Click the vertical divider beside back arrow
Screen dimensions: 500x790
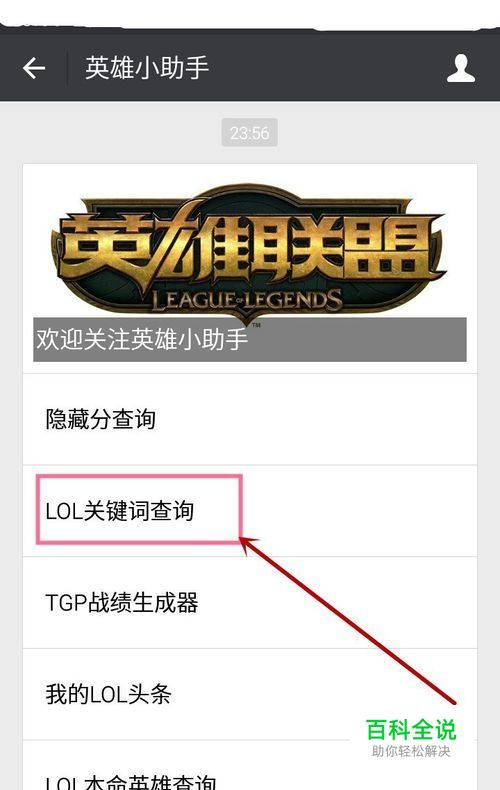(x=68, y=68)
